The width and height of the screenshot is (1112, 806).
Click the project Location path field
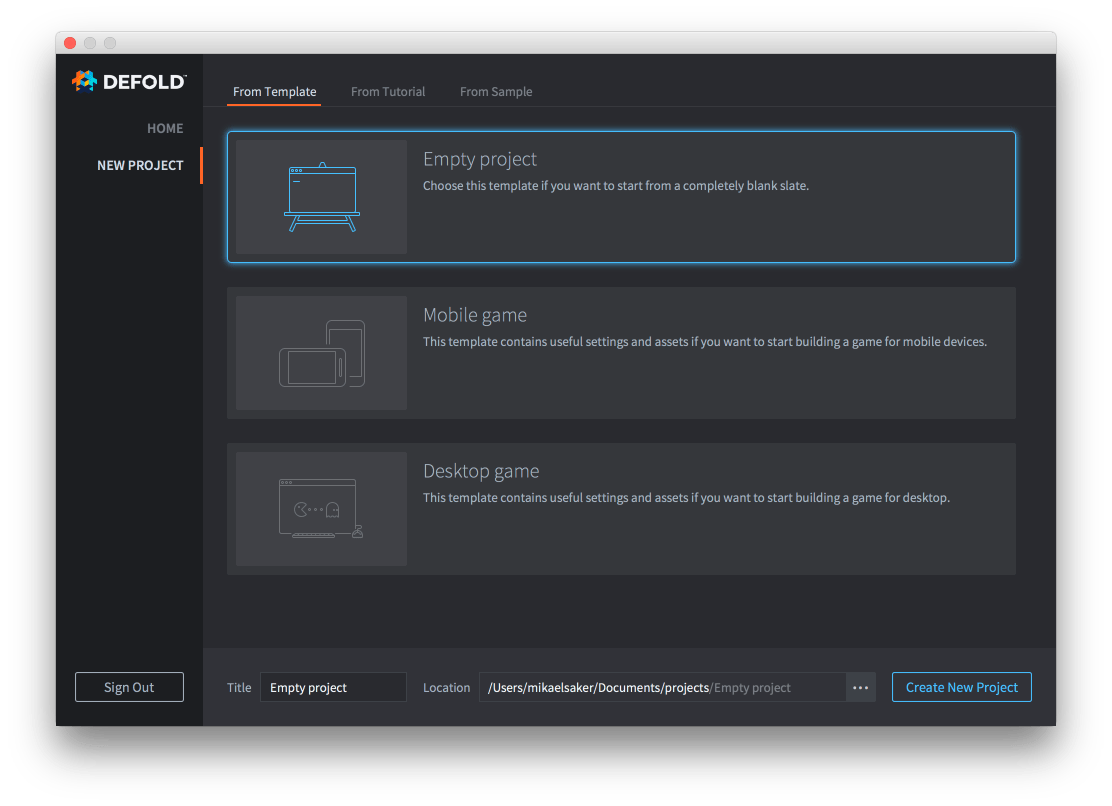tap(660, 687)
